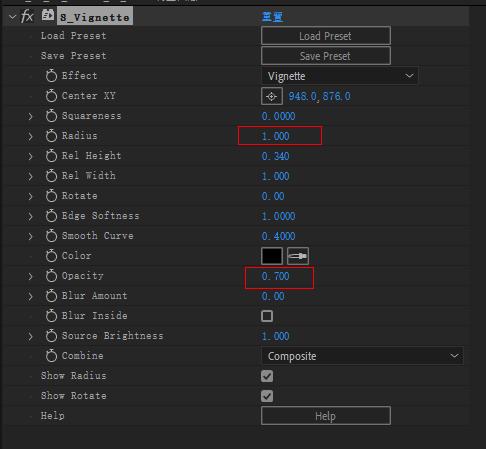Click the preset icon beside S_Vignette name
This screenshot has height=449, width=486.
(x=48, y=16)
